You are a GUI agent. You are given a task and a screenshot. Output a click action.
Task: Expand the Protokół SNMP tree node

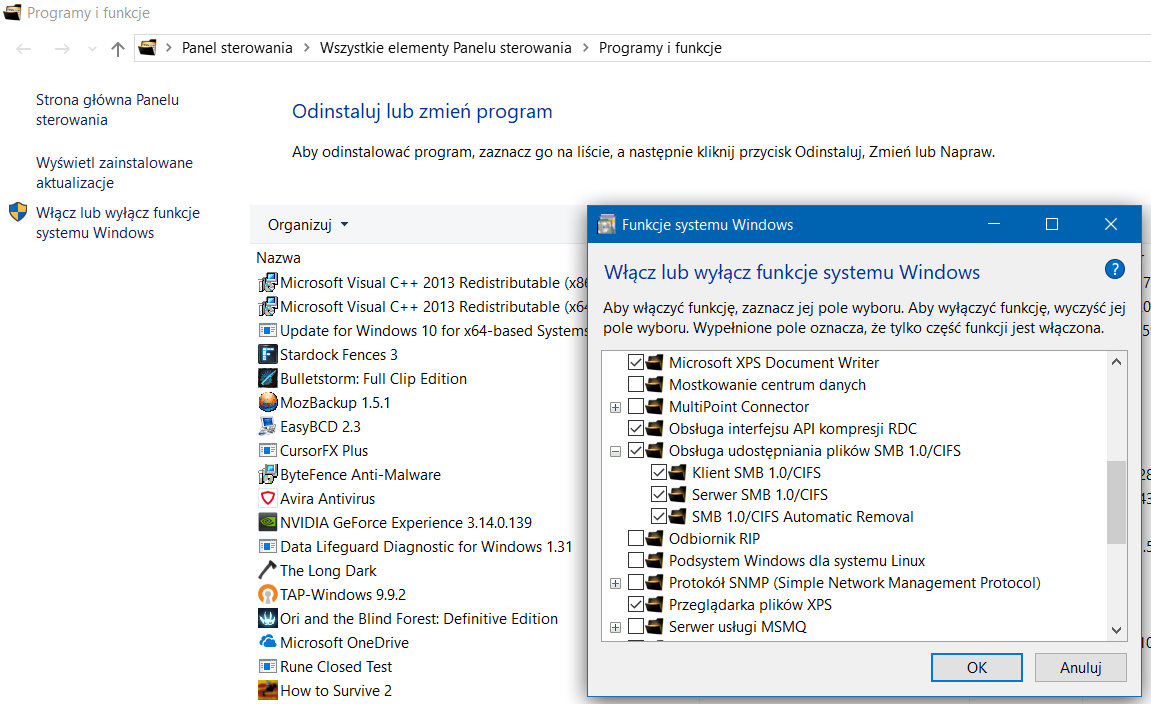615,584
